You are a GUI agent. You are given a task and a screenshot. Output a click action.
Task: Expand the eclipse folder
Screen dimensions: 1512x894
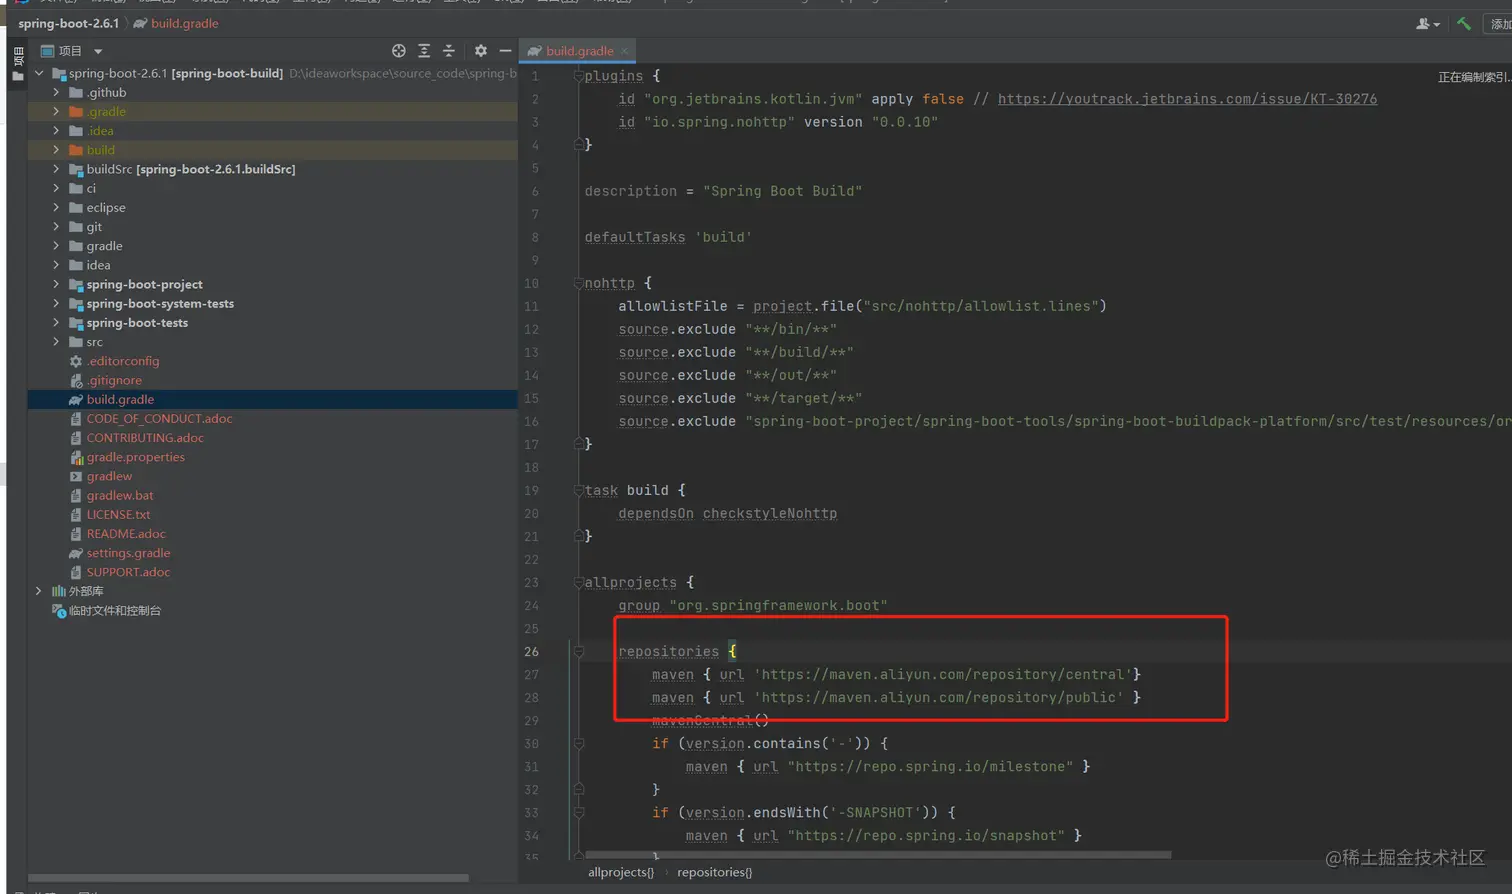57,207
